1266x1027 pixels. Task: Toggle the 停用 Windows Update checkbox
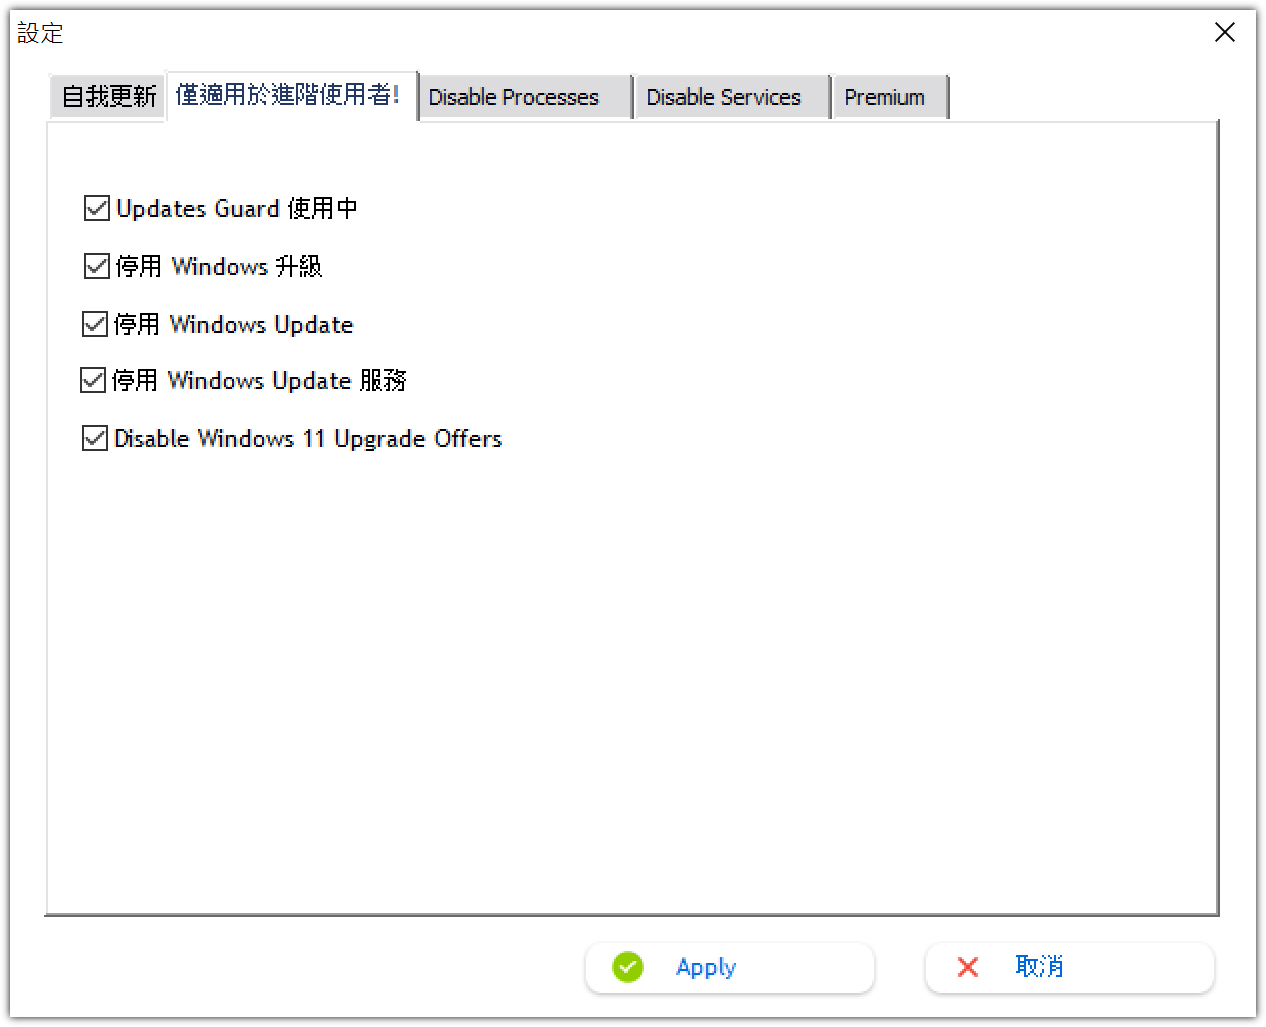point(95,324)
